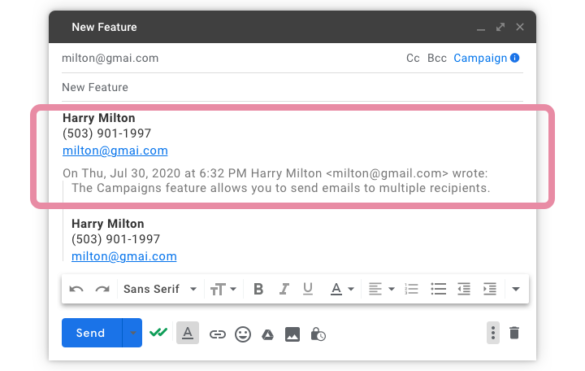Click the top Harry Milton signature name
585x371 pixels.
click(x=99, y=118)
